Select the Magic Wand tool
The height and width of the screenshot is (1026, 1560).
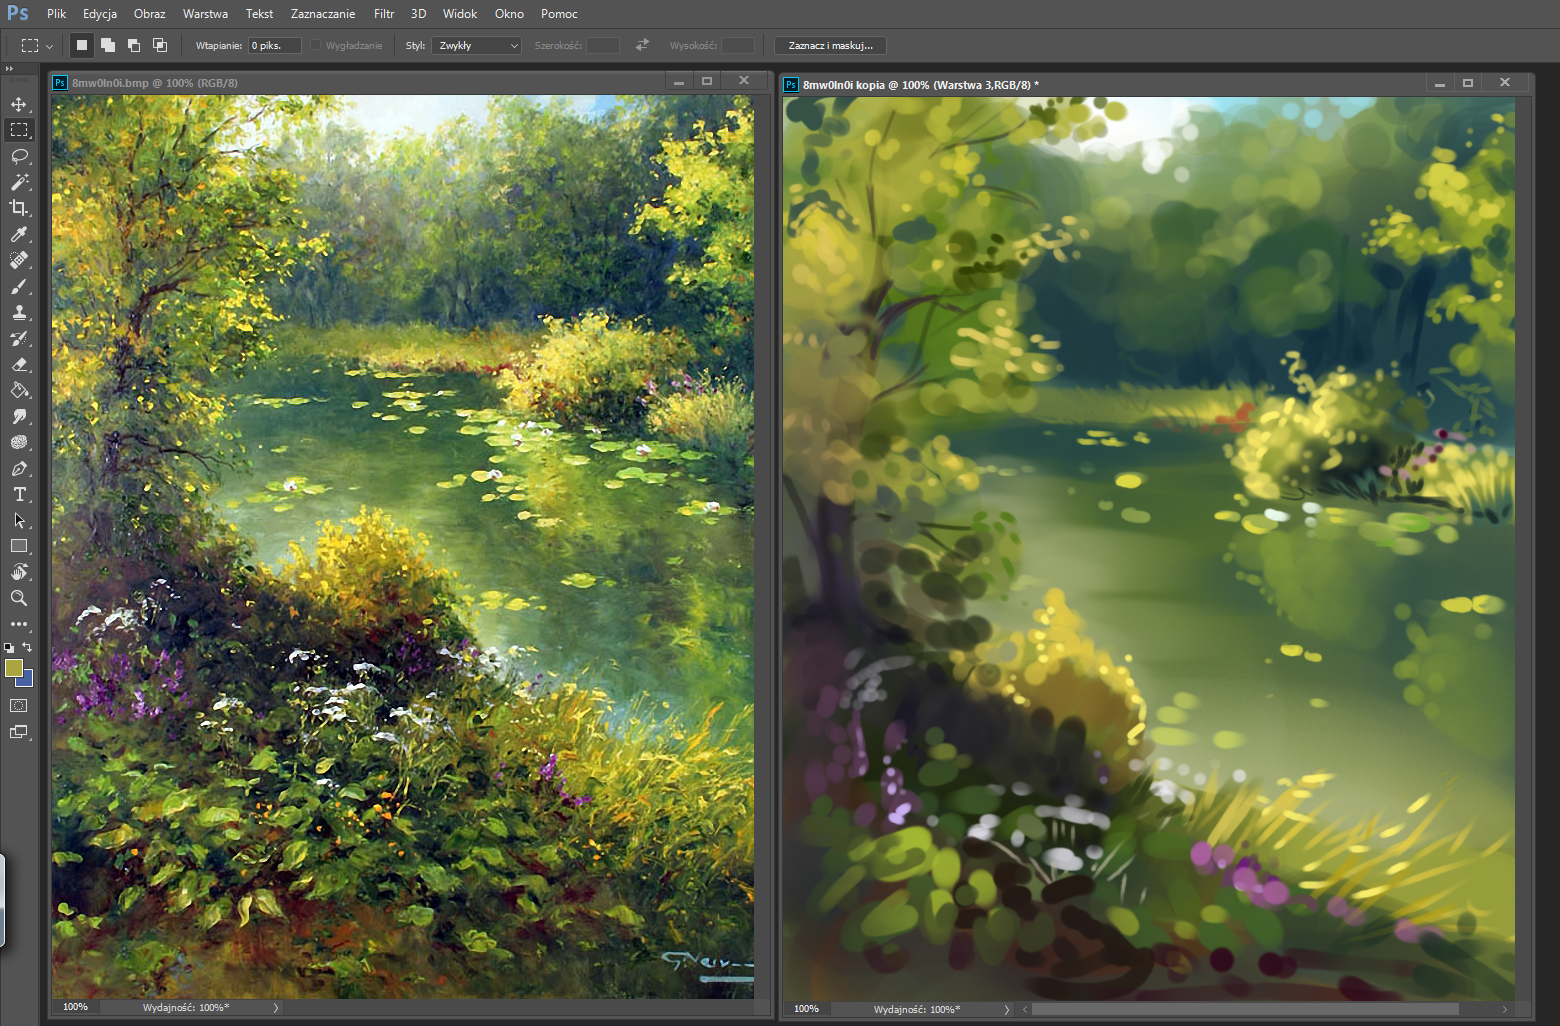(x=19, y=182)
